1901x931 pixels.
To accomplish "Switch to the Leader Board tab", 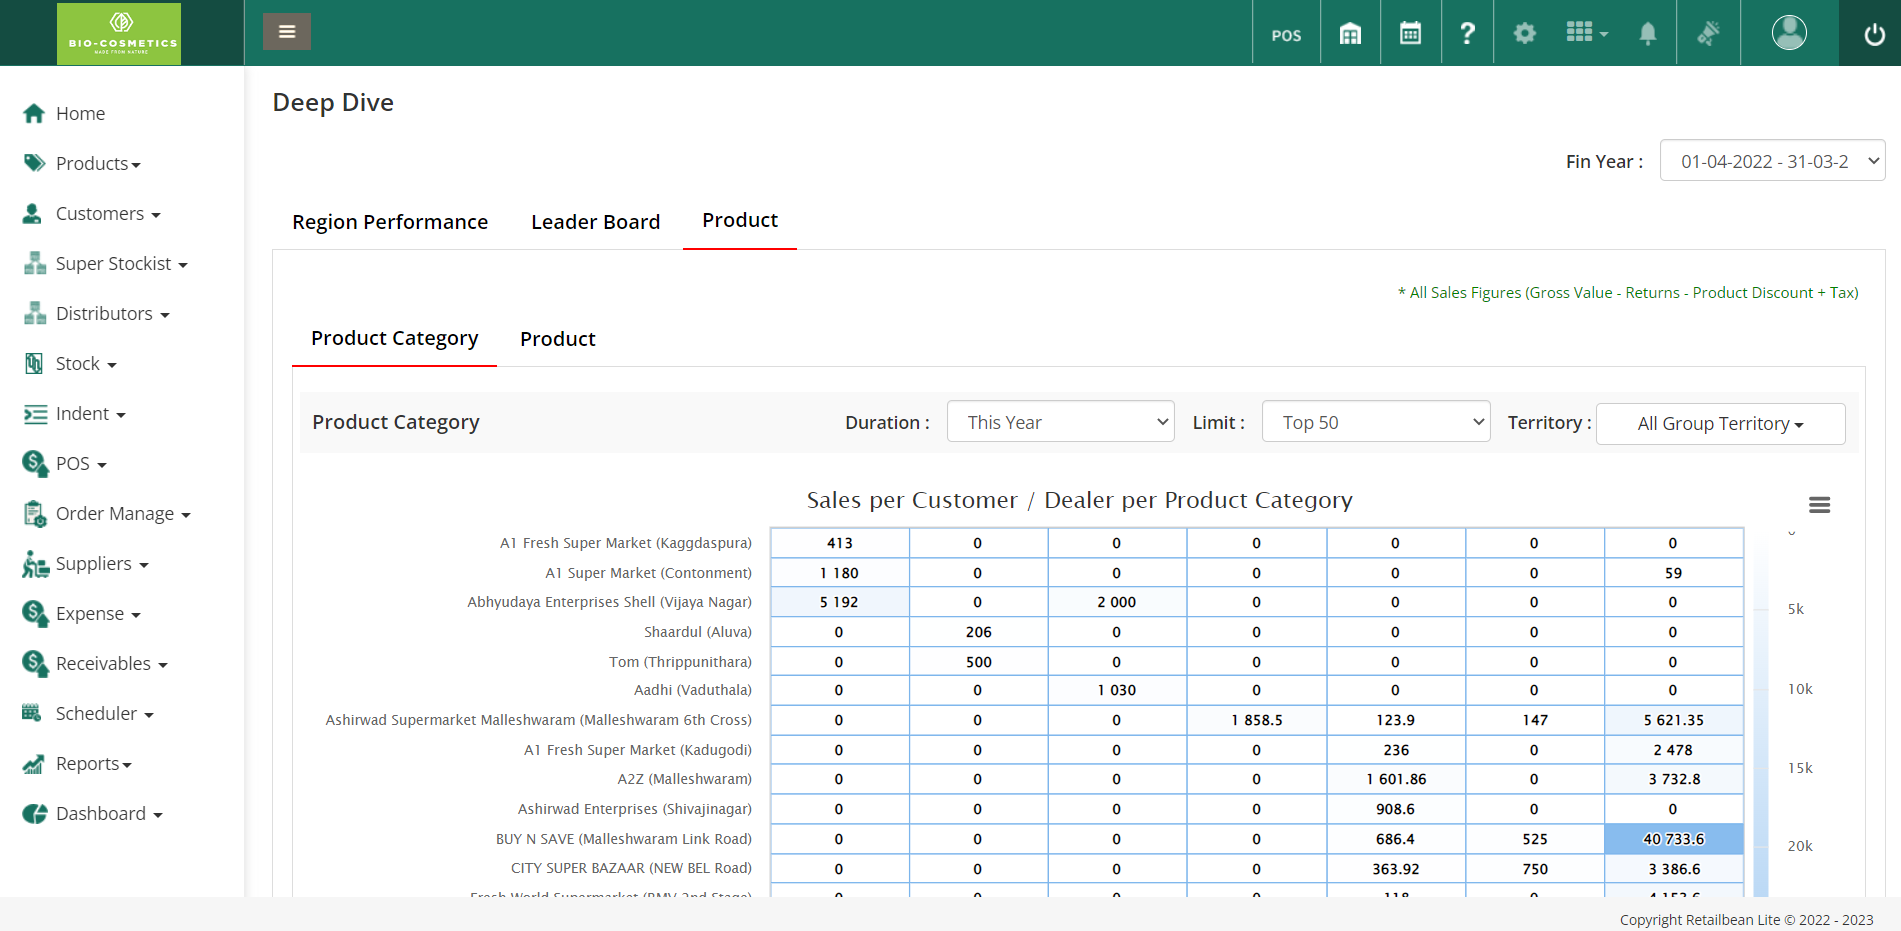I will tap(595, 222).
